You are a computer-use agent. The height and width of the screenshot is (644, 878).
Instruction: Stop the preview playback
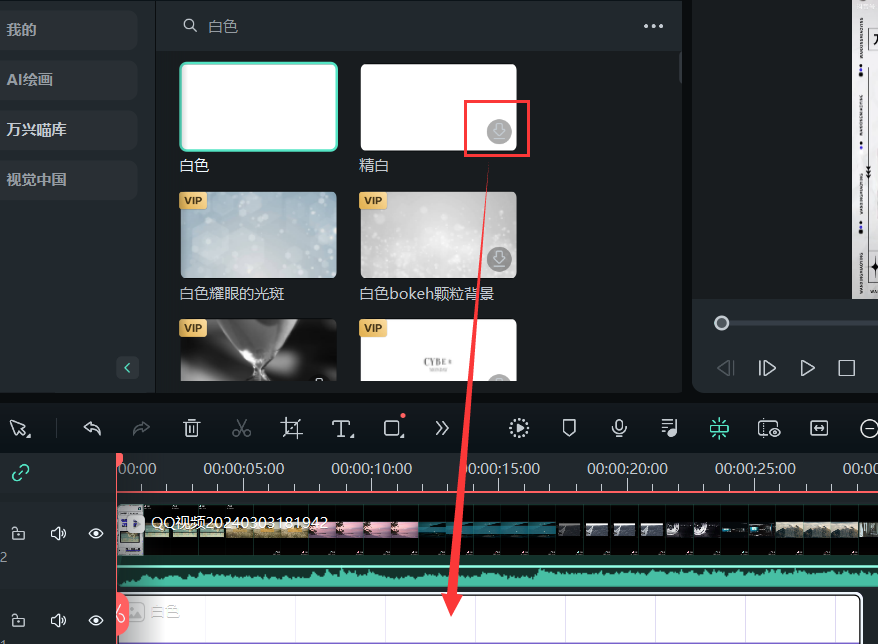coord(847,368)
